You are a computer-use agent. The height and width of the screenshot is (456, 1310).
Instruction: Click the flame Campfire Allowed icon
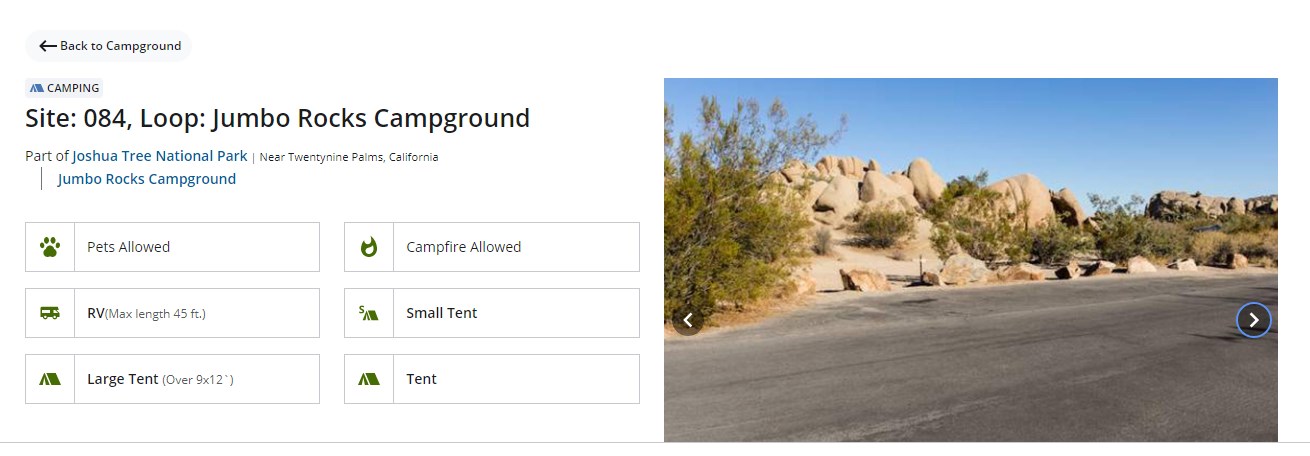pyautogui.click(x=369, y=247)
